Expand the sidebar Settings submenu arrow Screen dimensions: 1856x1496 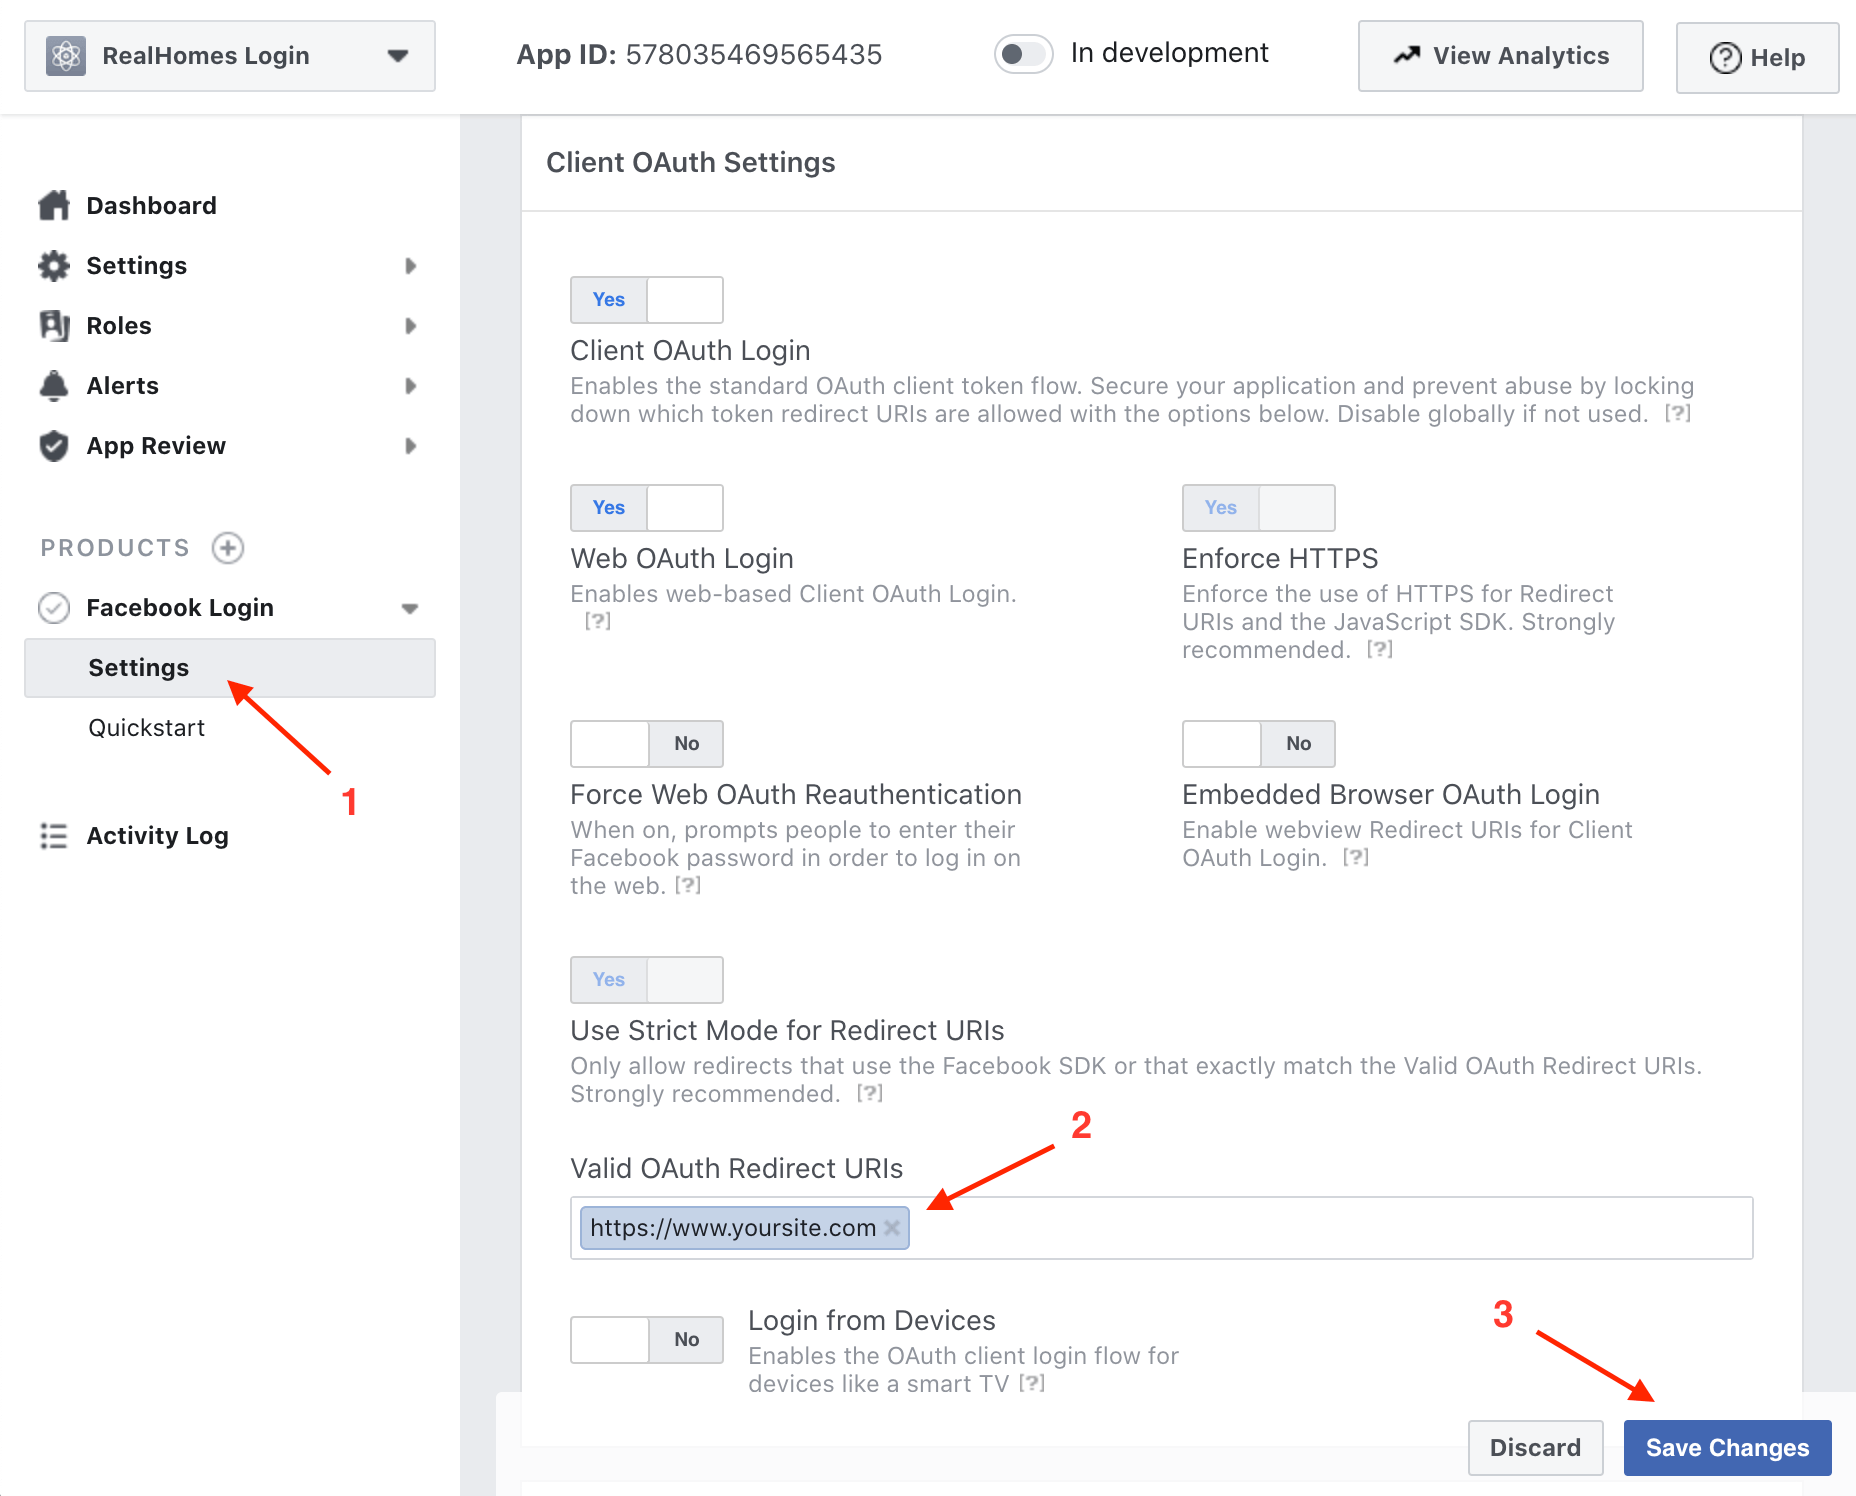pos(410,266)
